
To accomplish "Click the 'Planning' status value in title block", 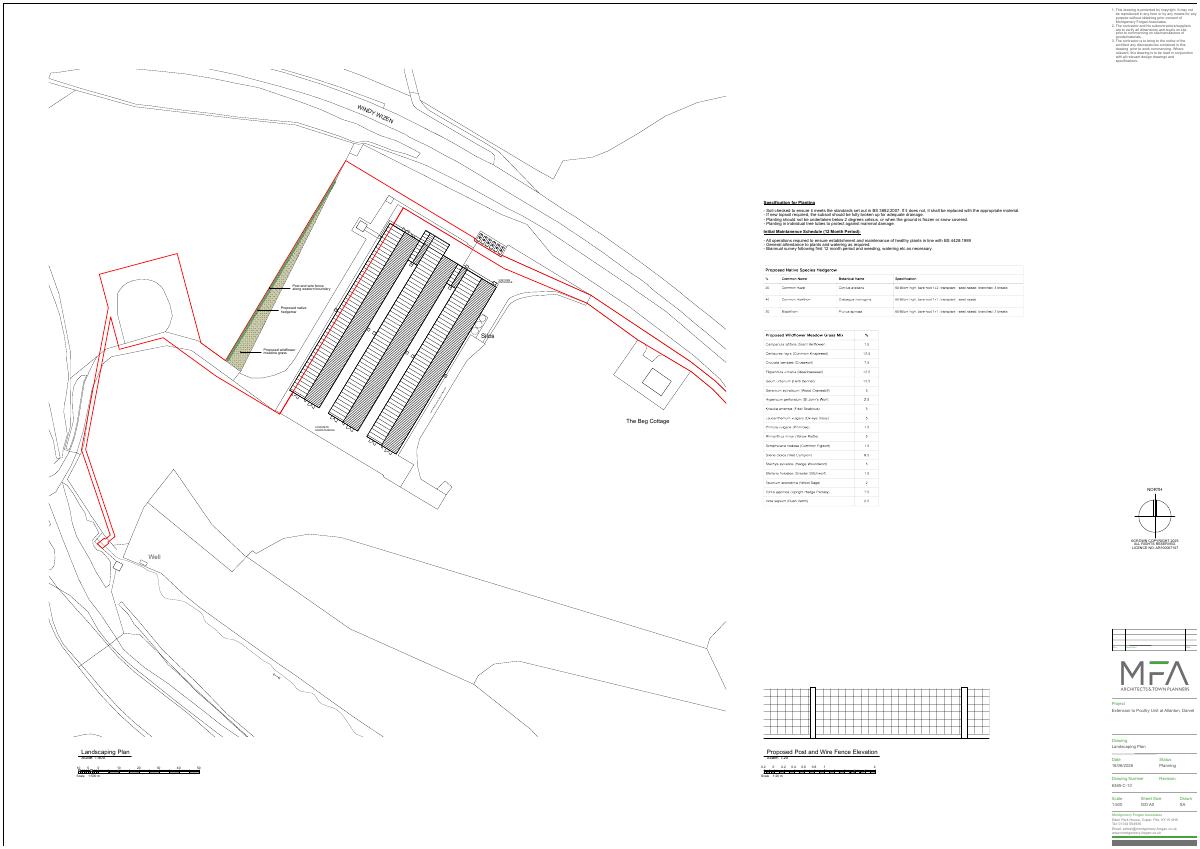I will [1167, 765].
